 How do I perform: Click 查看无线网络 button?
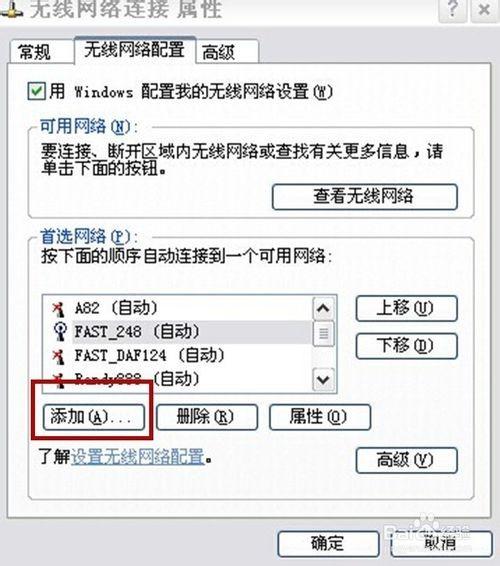[365, 197]
